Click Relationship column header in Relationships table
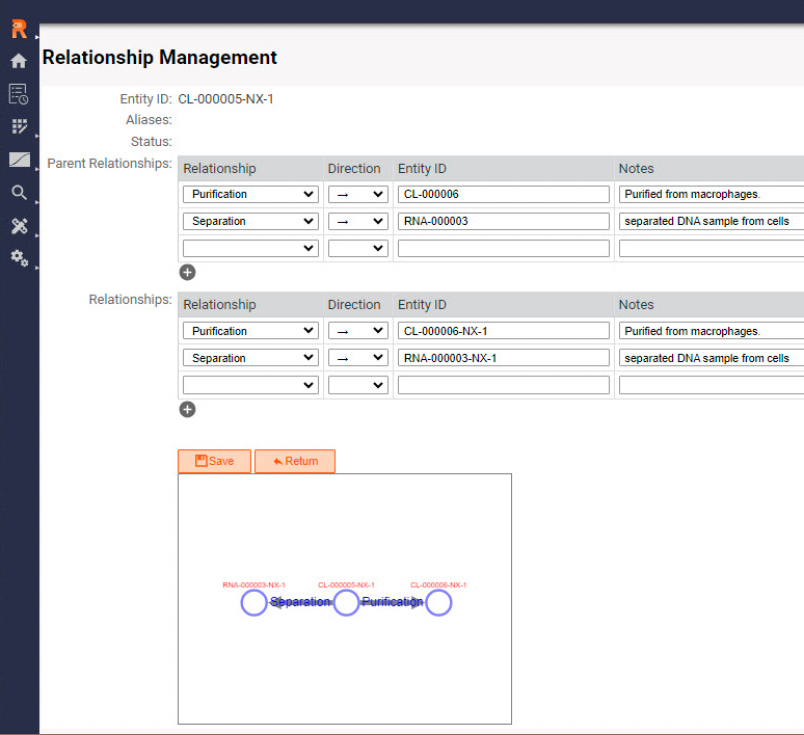Viewport: 804px width, 735px height. 219,305
